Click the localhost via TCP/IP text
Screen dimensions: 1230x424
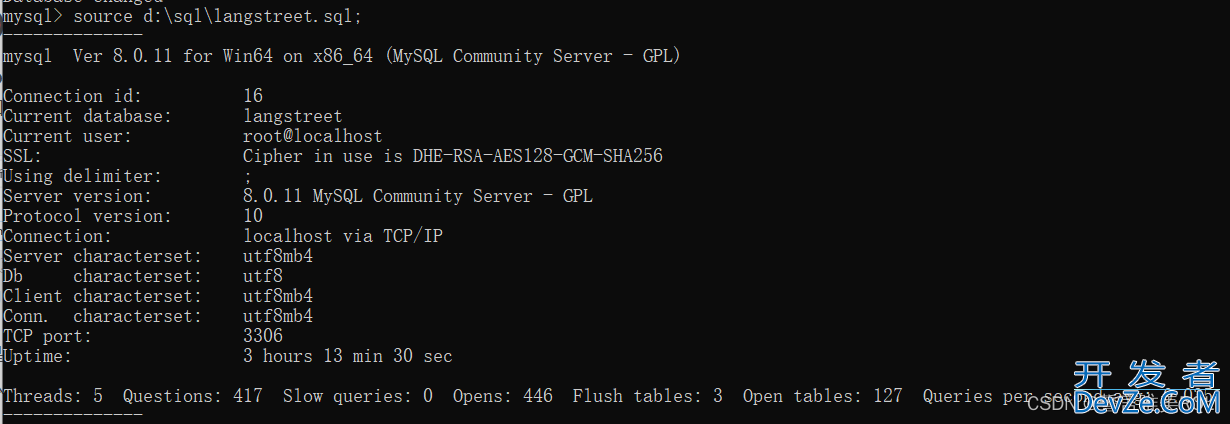[343, 236]
